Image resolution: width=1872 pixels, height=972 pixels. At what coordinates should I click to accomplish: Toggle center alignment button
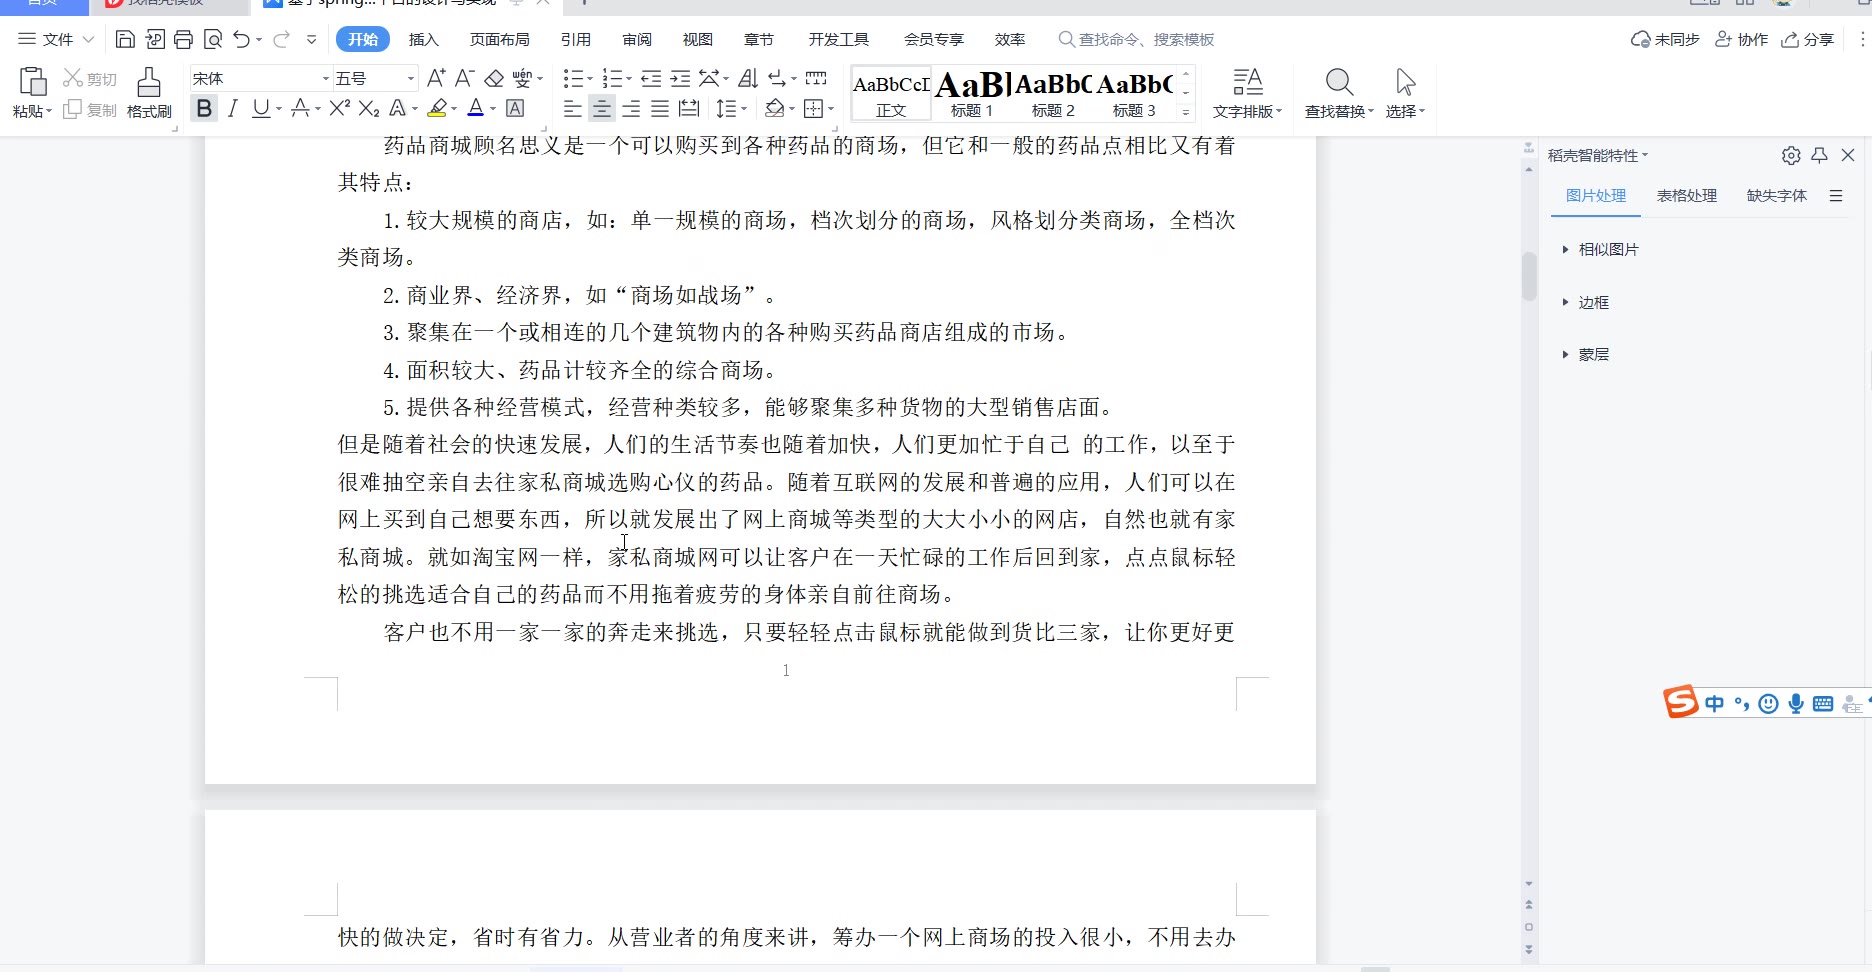601,108
